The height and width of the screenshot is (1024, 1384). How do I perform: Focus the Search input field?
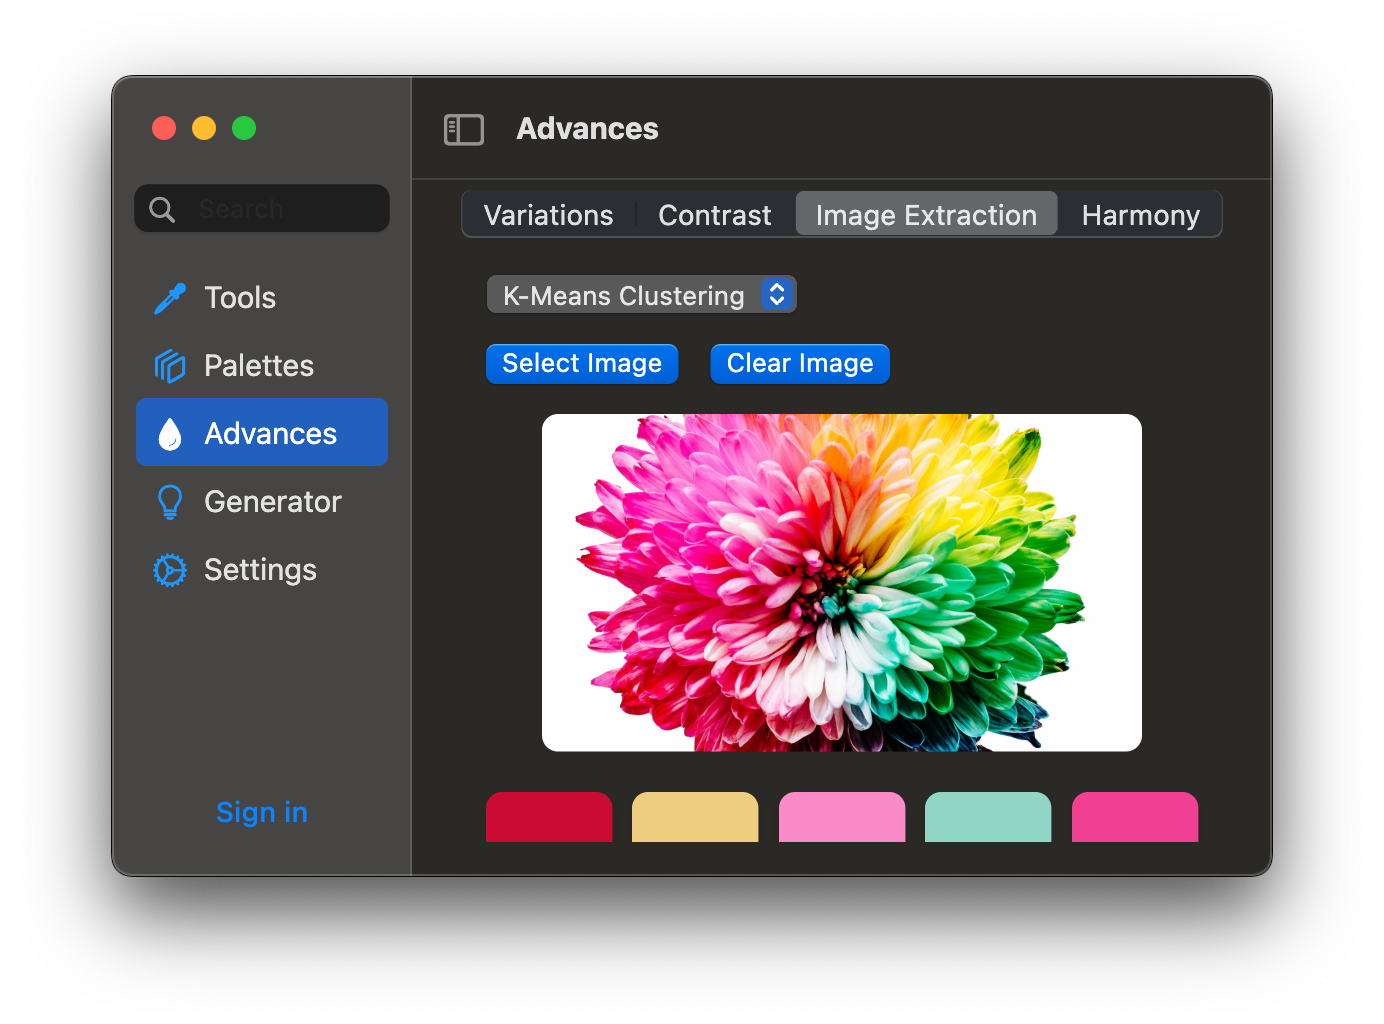pos(285,209)
